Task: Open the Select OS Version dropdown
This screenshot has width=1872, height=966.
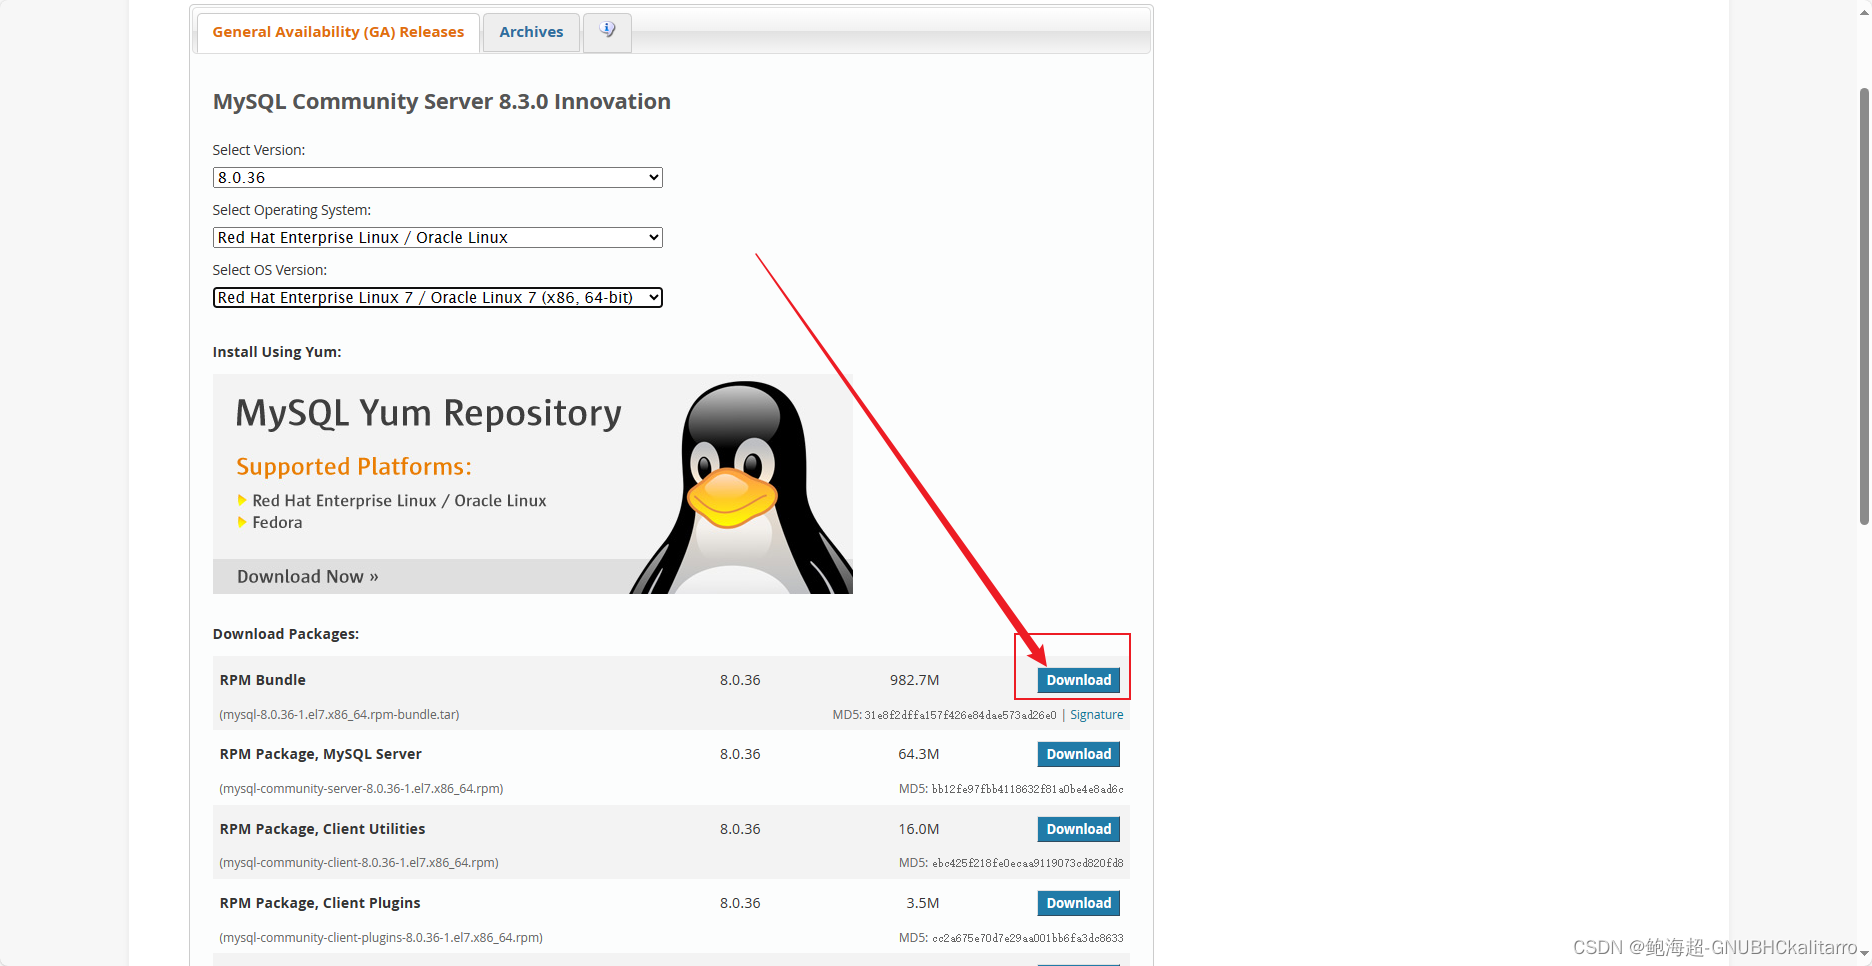Action: point(437,298)
